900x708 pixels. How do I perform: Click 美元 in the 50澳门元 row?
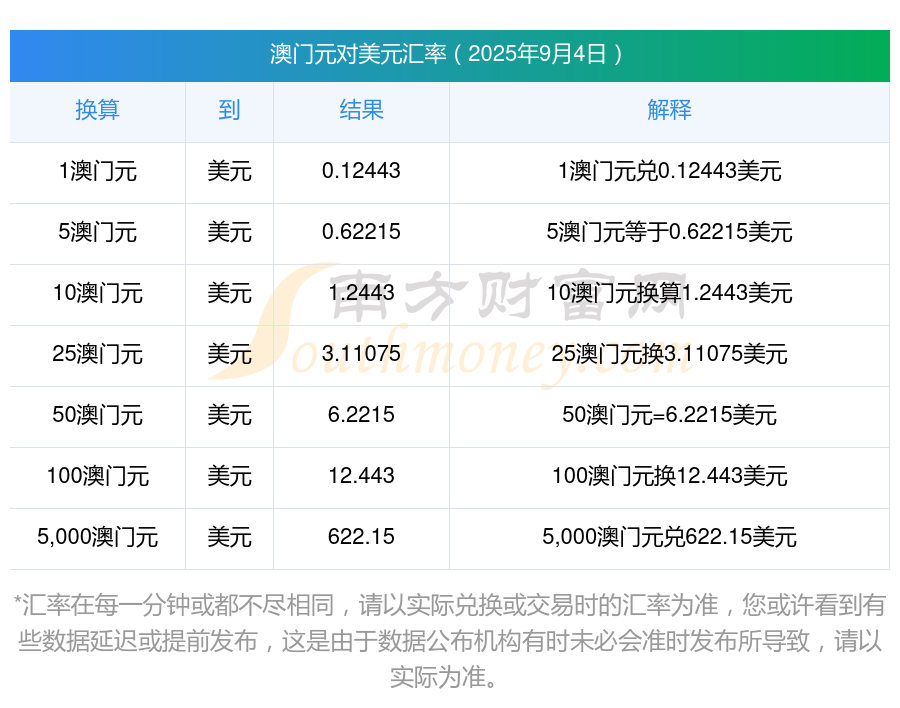click(229, 415)
